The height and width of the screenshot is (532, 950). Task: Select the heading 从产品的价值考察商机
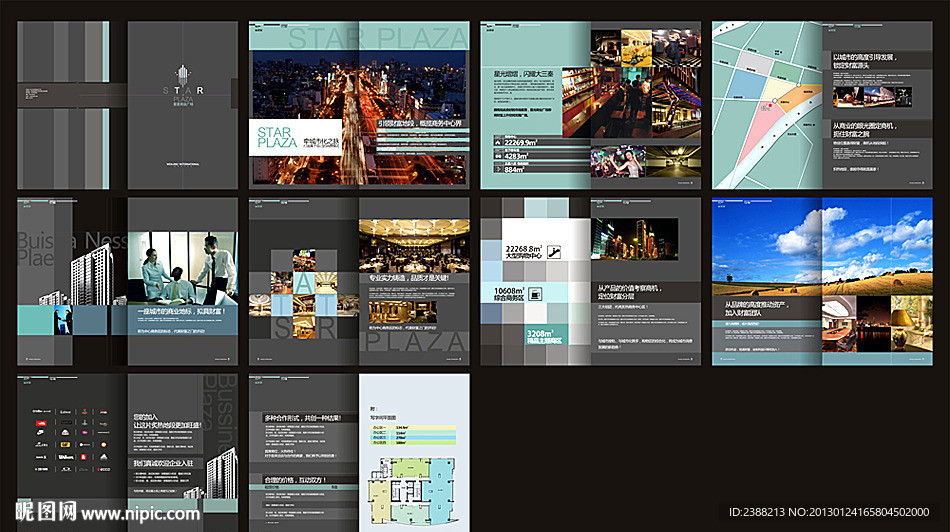point(629,288)
